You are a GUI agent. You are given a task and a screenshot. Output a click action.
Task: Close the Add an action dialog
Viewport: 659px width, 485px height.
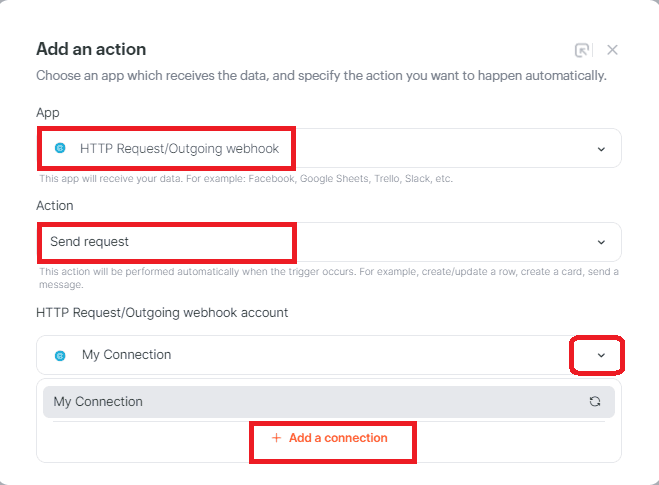612,50
